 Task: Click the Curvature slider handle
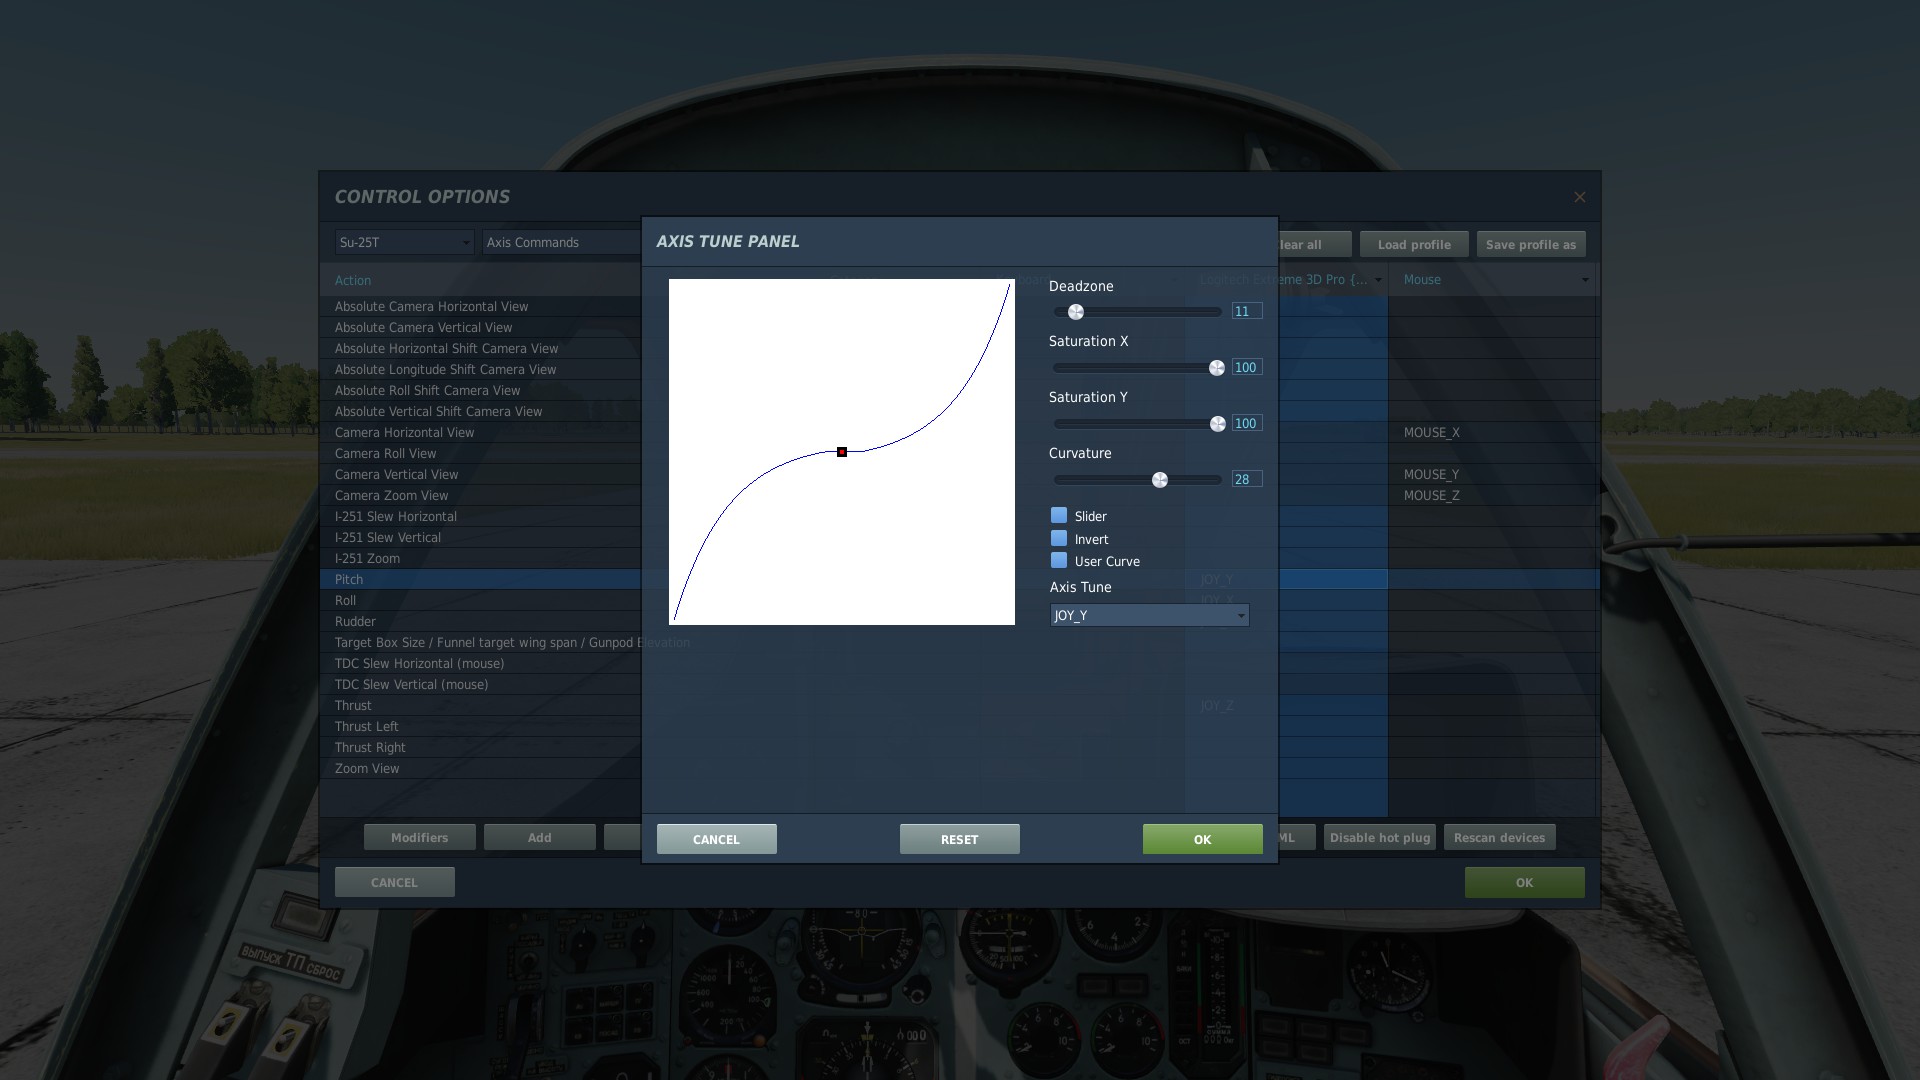coord(1160,480)
